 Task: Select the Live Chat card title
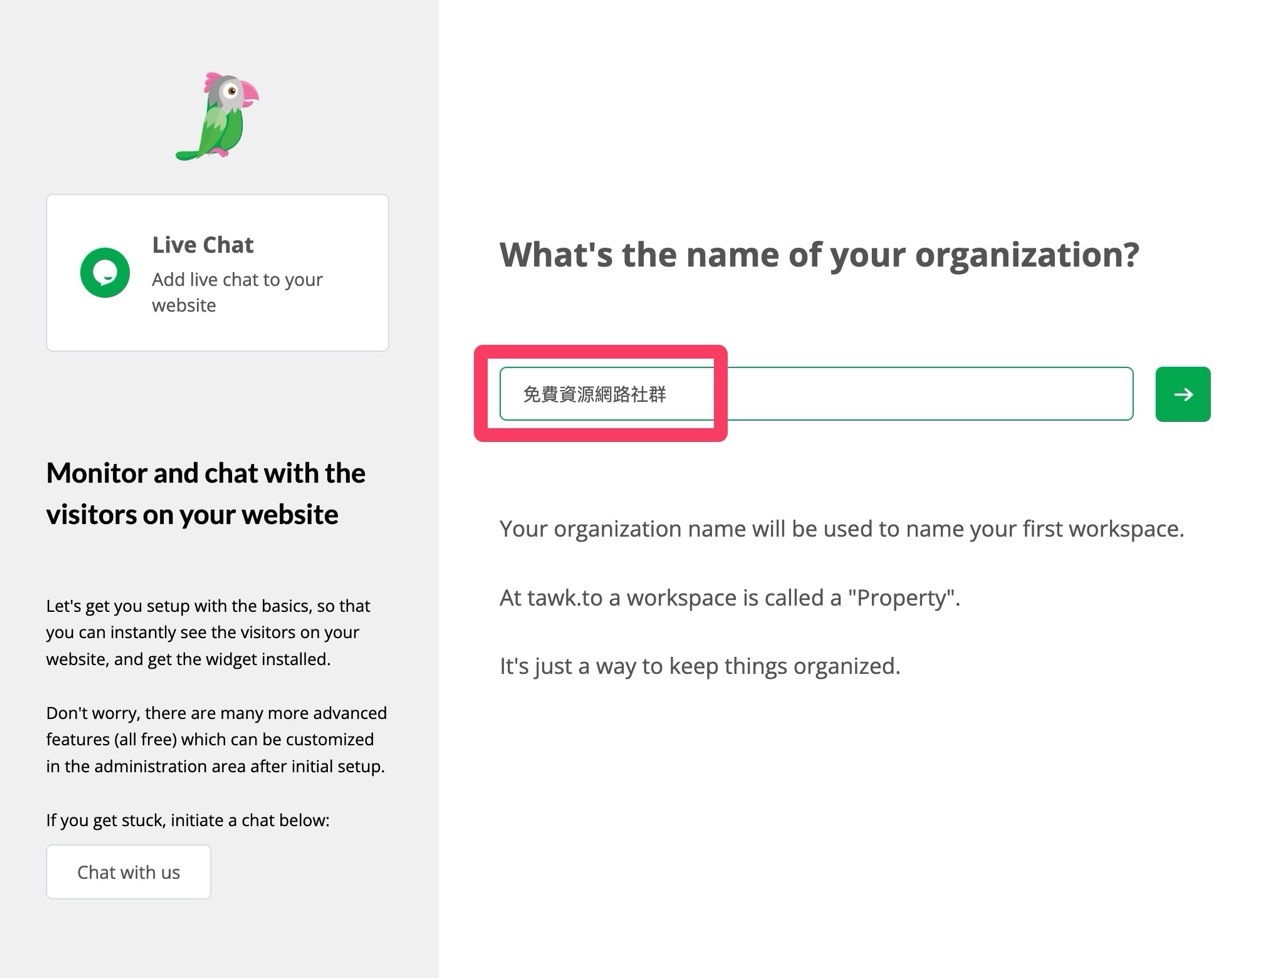(x=202, y=245)
